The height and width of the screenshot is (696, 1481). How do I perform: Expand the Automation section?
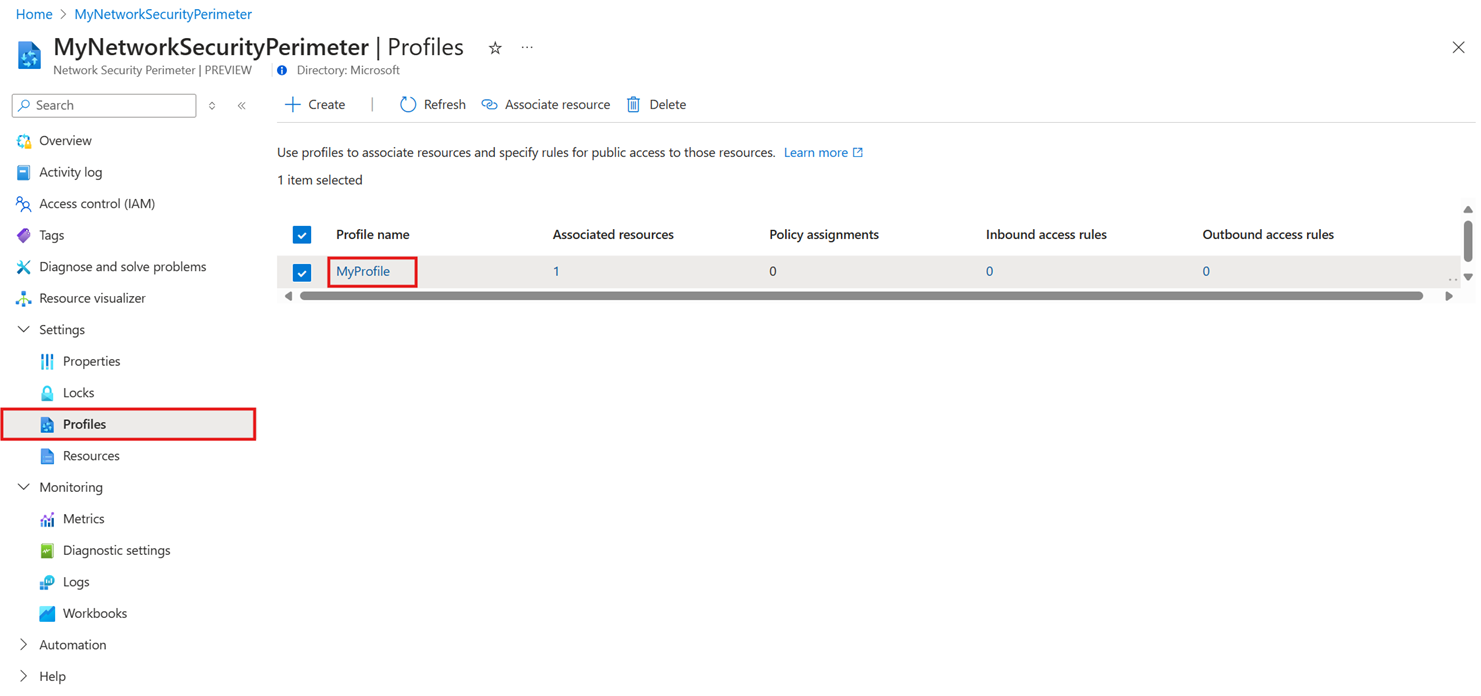pyautogui.click(x=24, y=645)
